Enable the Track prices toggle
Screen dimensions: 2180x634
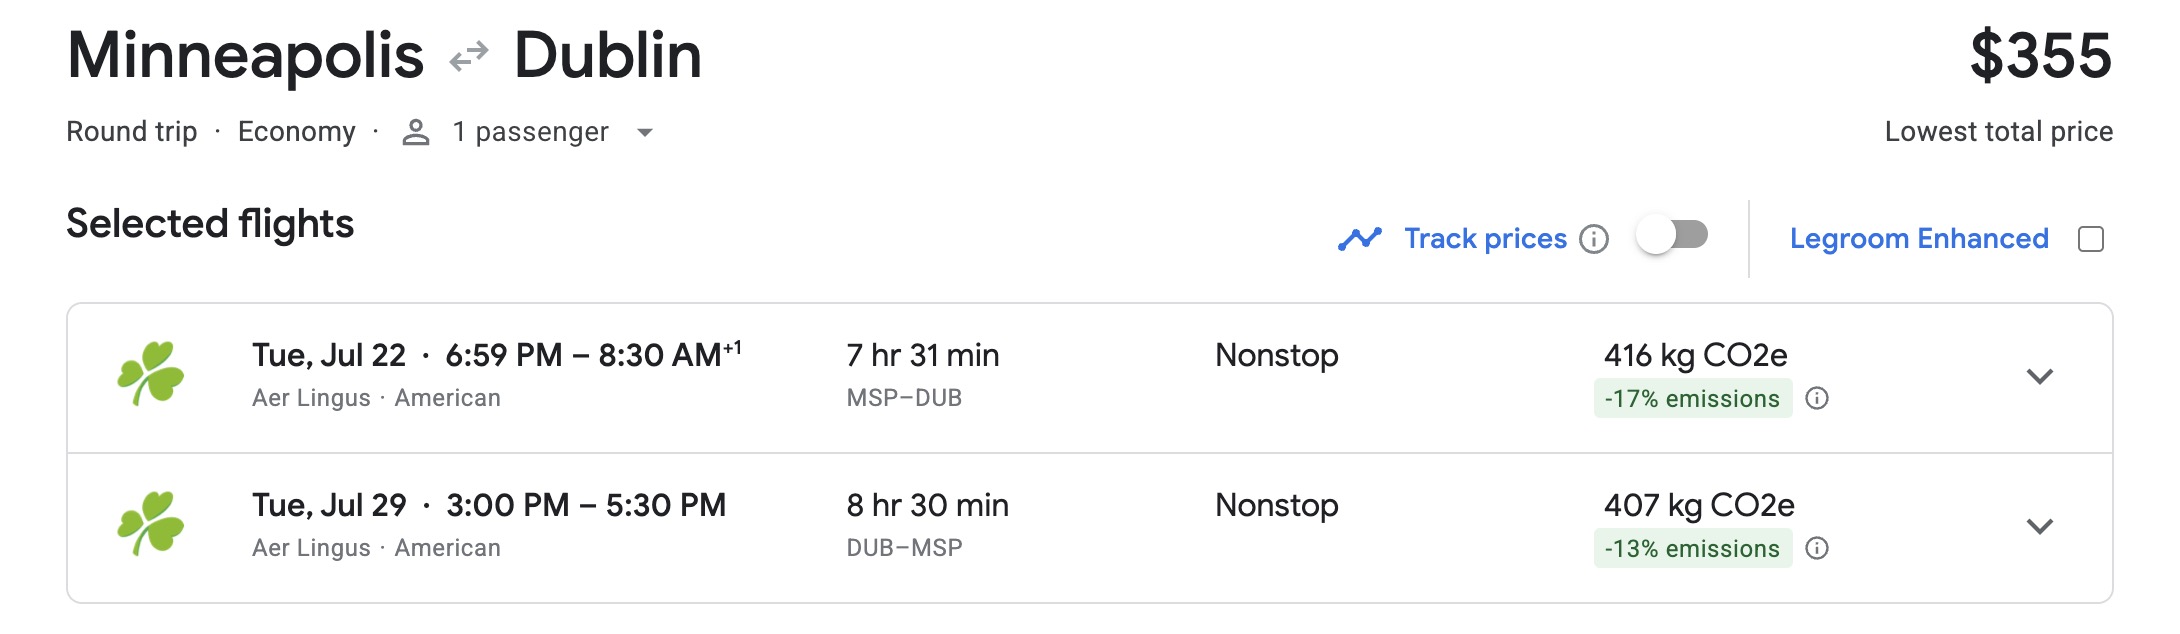click(x=1672, y=236)
